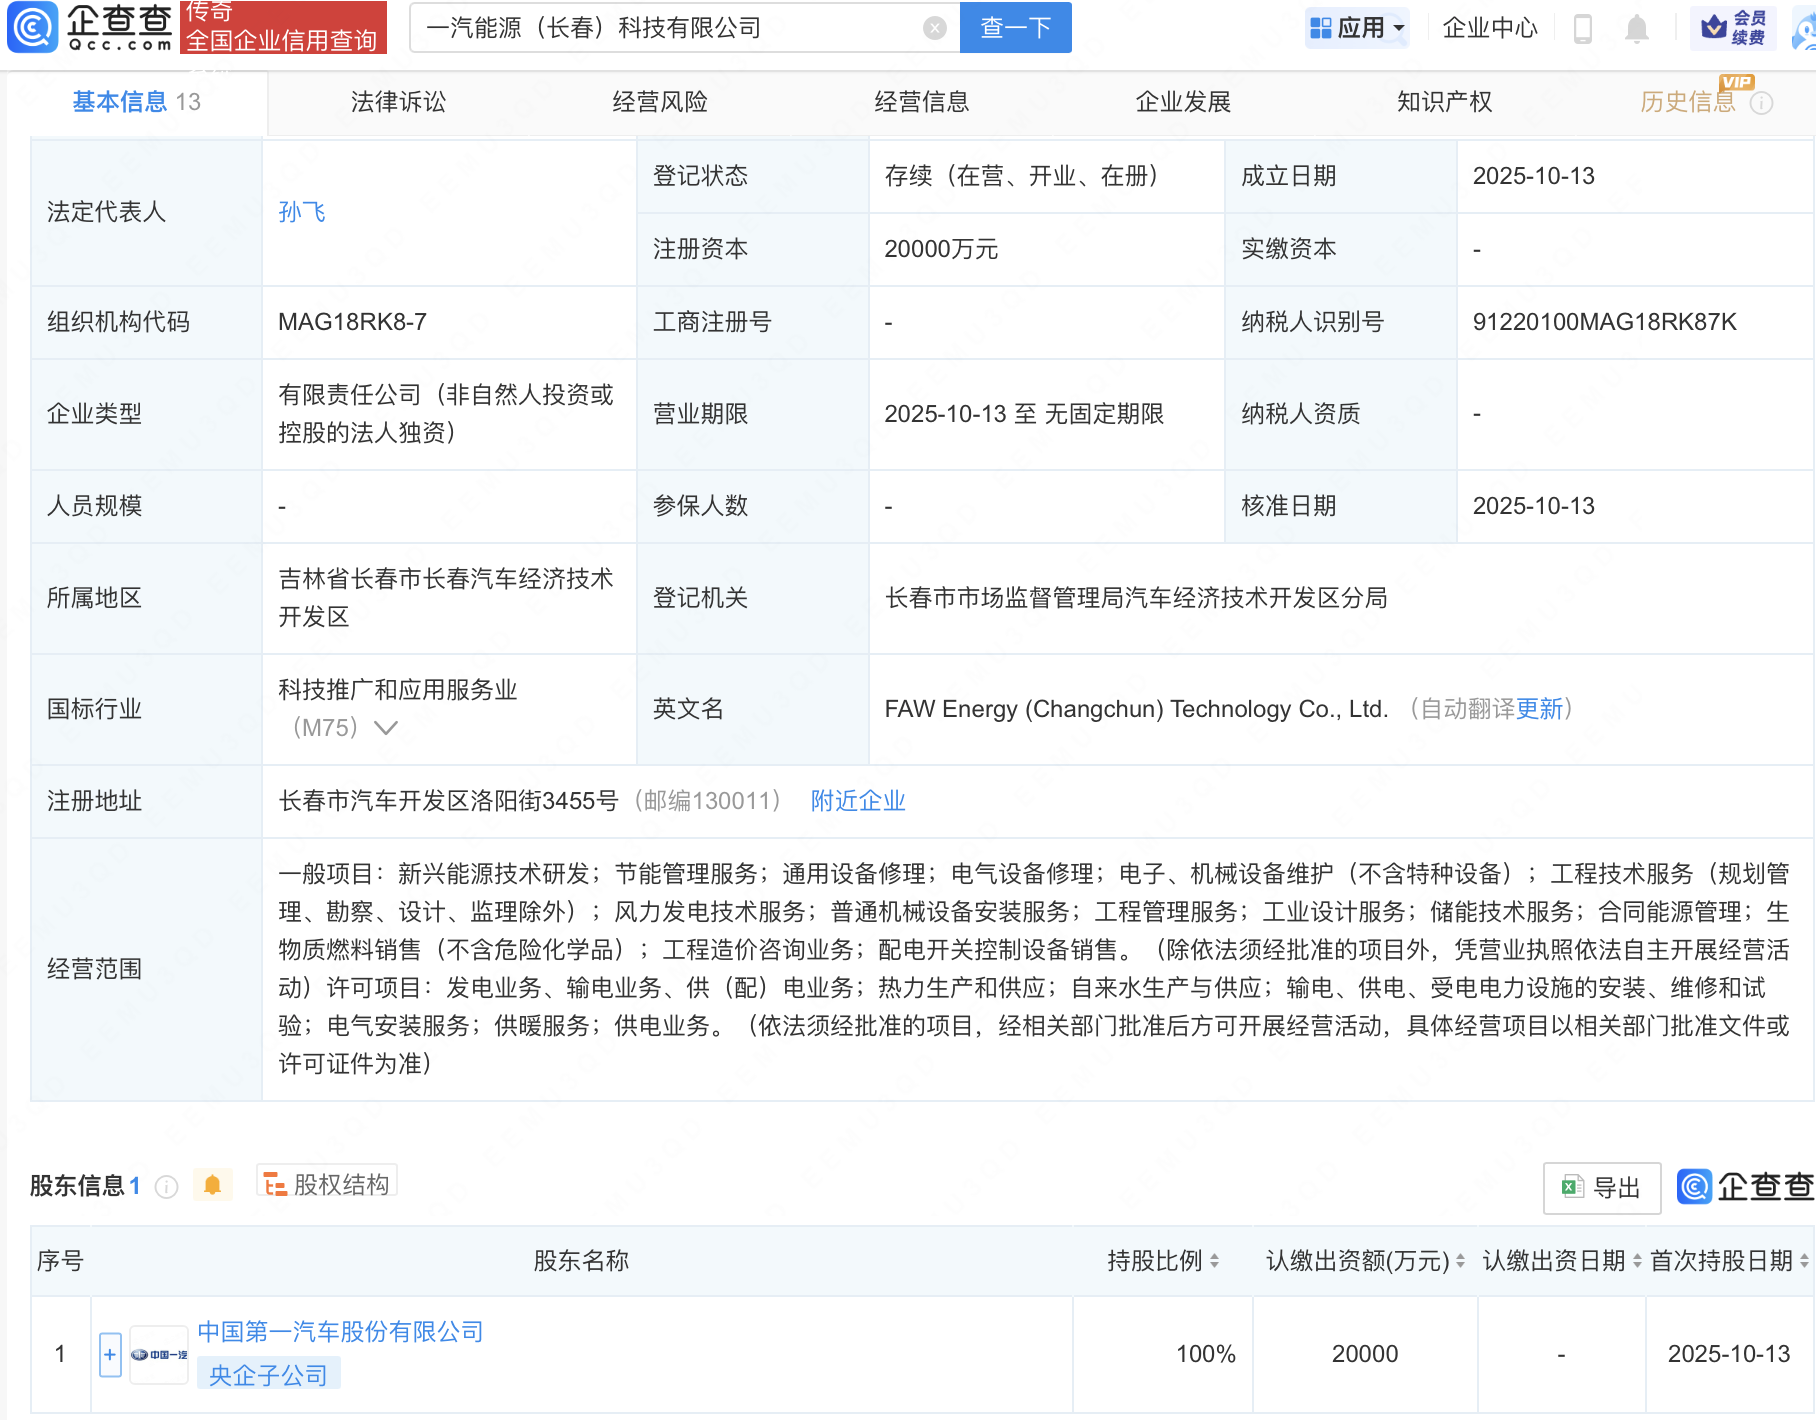Open the 附近企业 nearby companies link
1816x1420 pixels.
(x=857, y=801)
